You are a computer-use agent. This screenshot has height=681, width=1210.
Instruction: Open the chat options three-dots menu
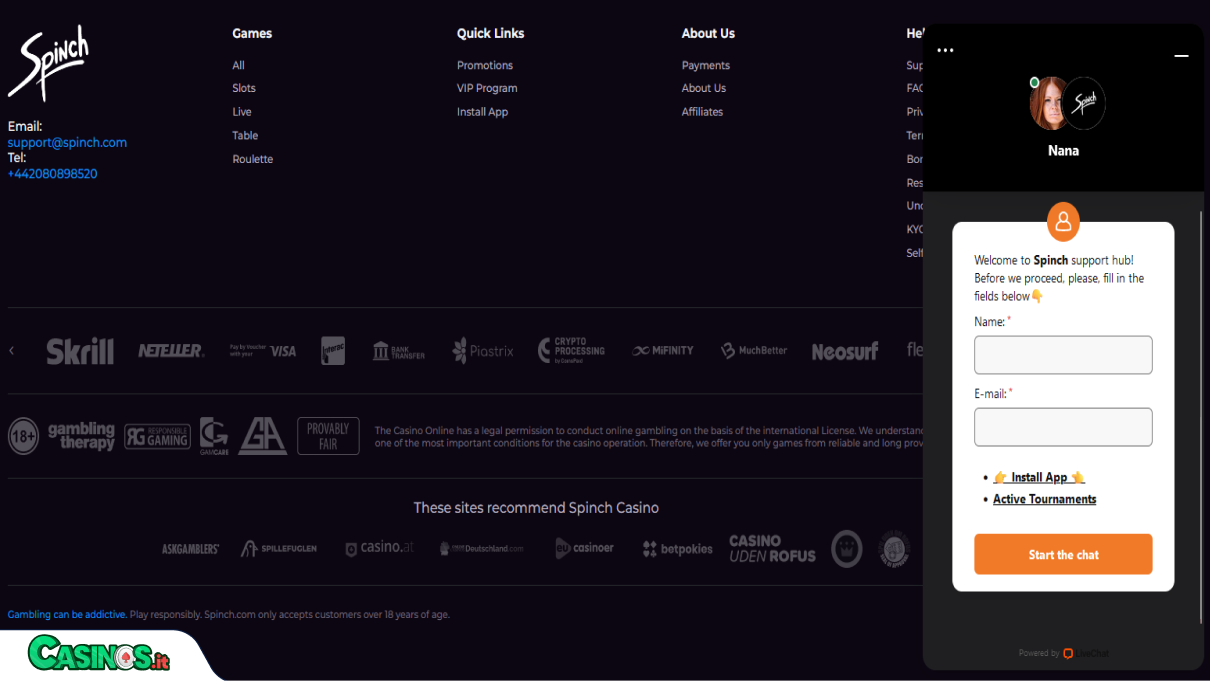pyautogui.click(x=945, y=51)
